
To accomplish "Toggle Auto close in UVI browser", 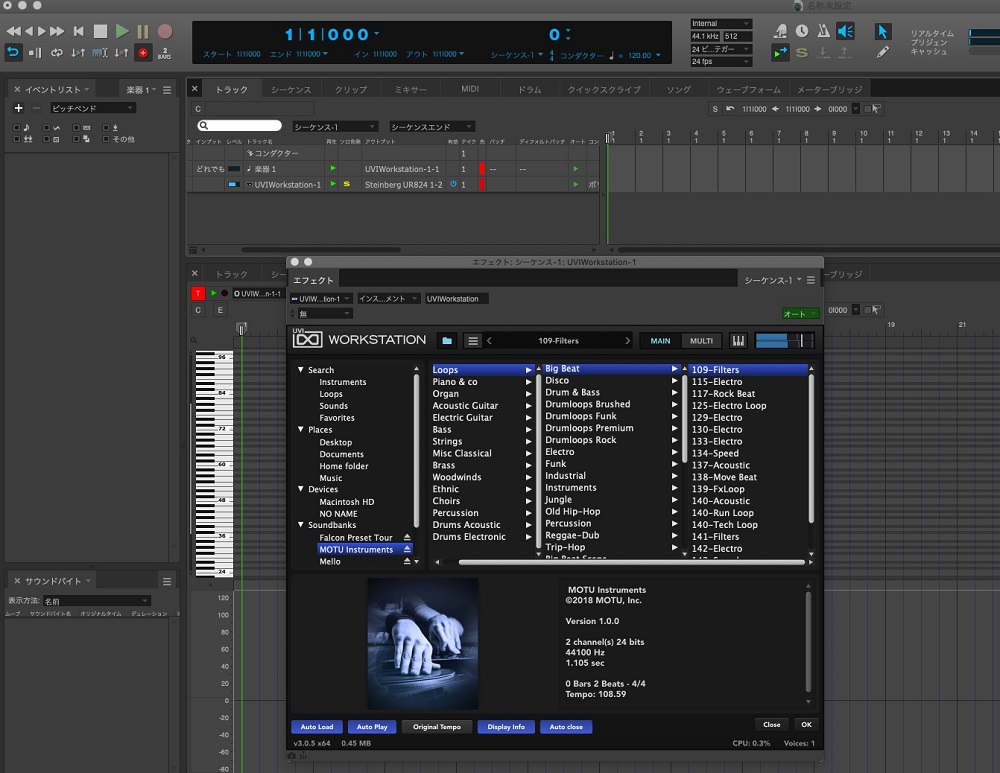I will pyautogui.click(x=566, y=726).
